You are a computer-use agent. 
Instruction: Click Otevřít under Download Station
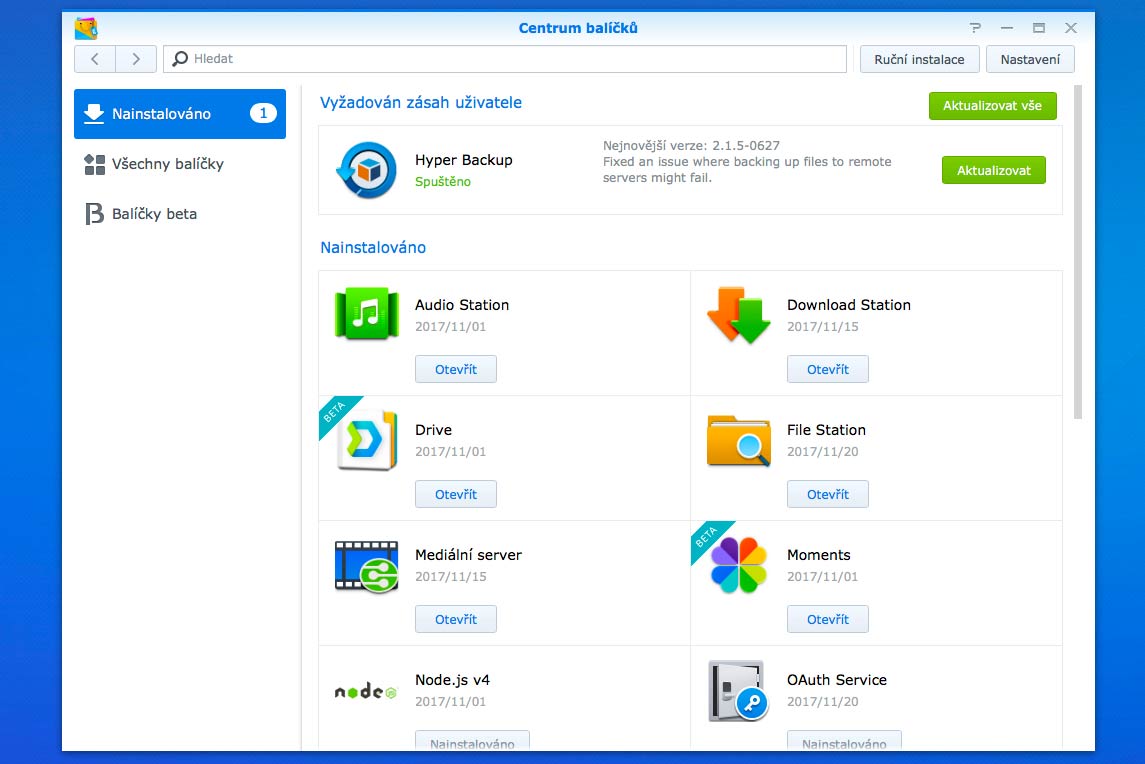pos(827,369)
